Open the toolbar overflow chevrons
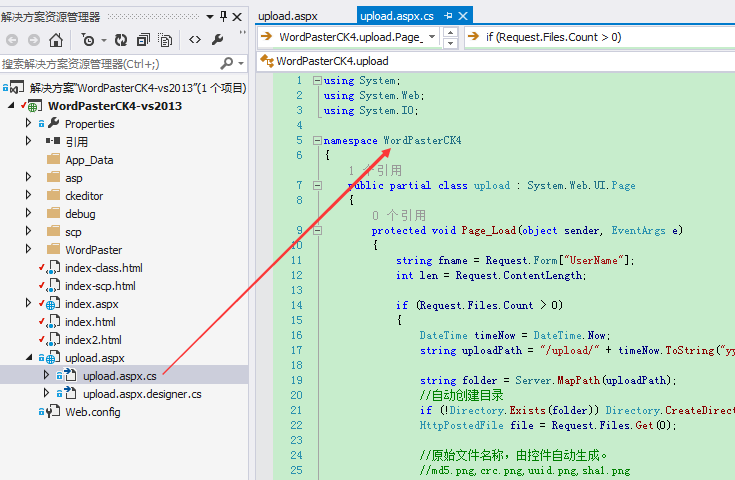The width and height of the screenshot is (735, 480). (x=242, y=32)
